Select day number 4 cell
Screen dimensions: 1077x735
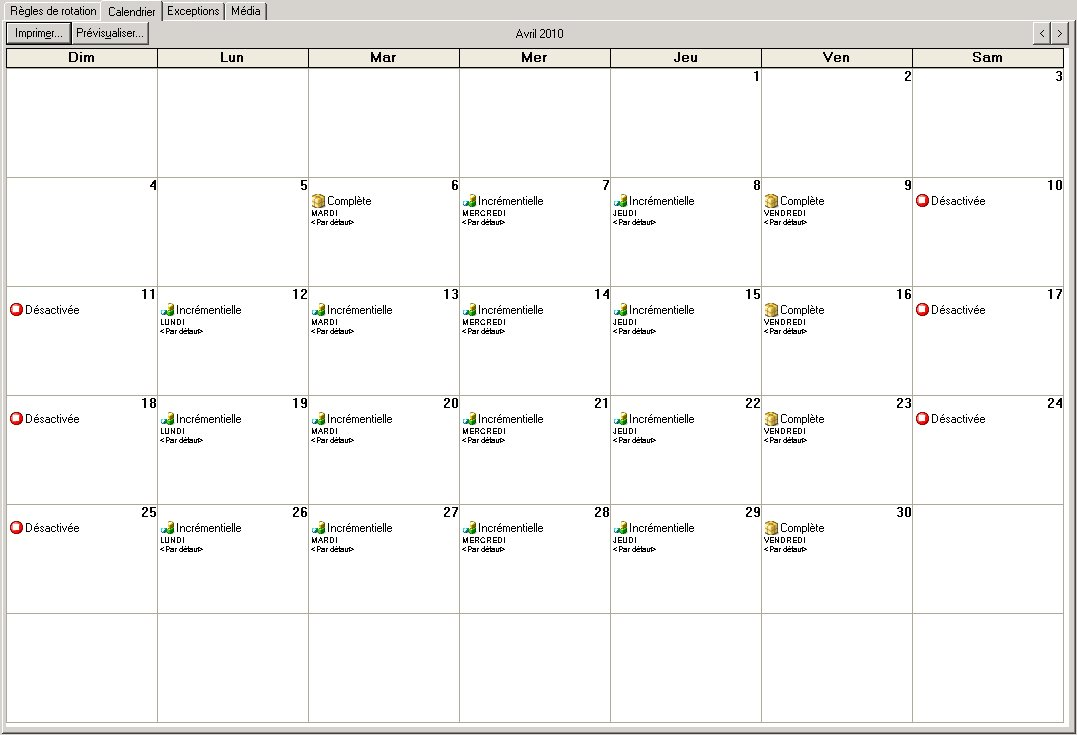[82, 232]
